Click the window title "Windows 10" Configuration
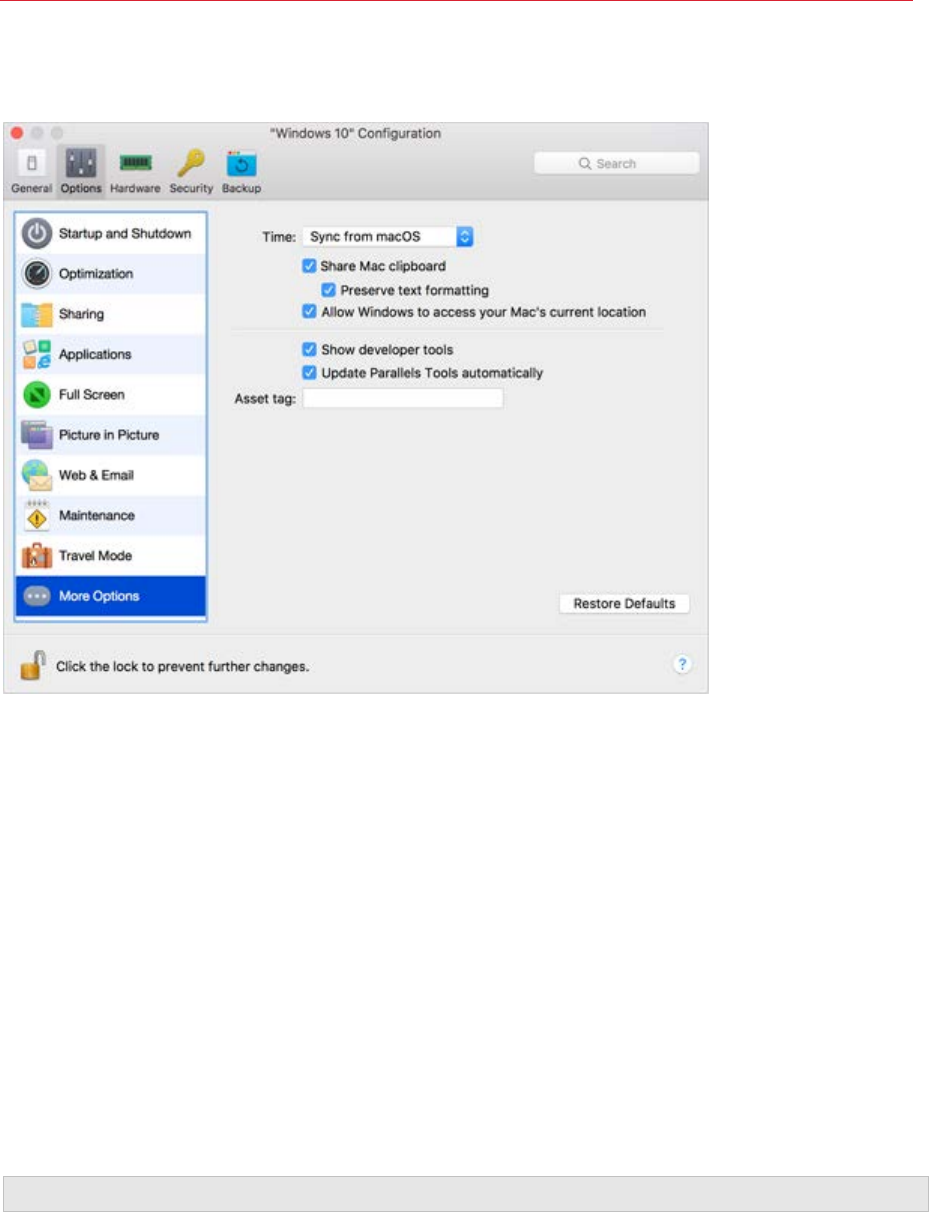 point(356,133)
